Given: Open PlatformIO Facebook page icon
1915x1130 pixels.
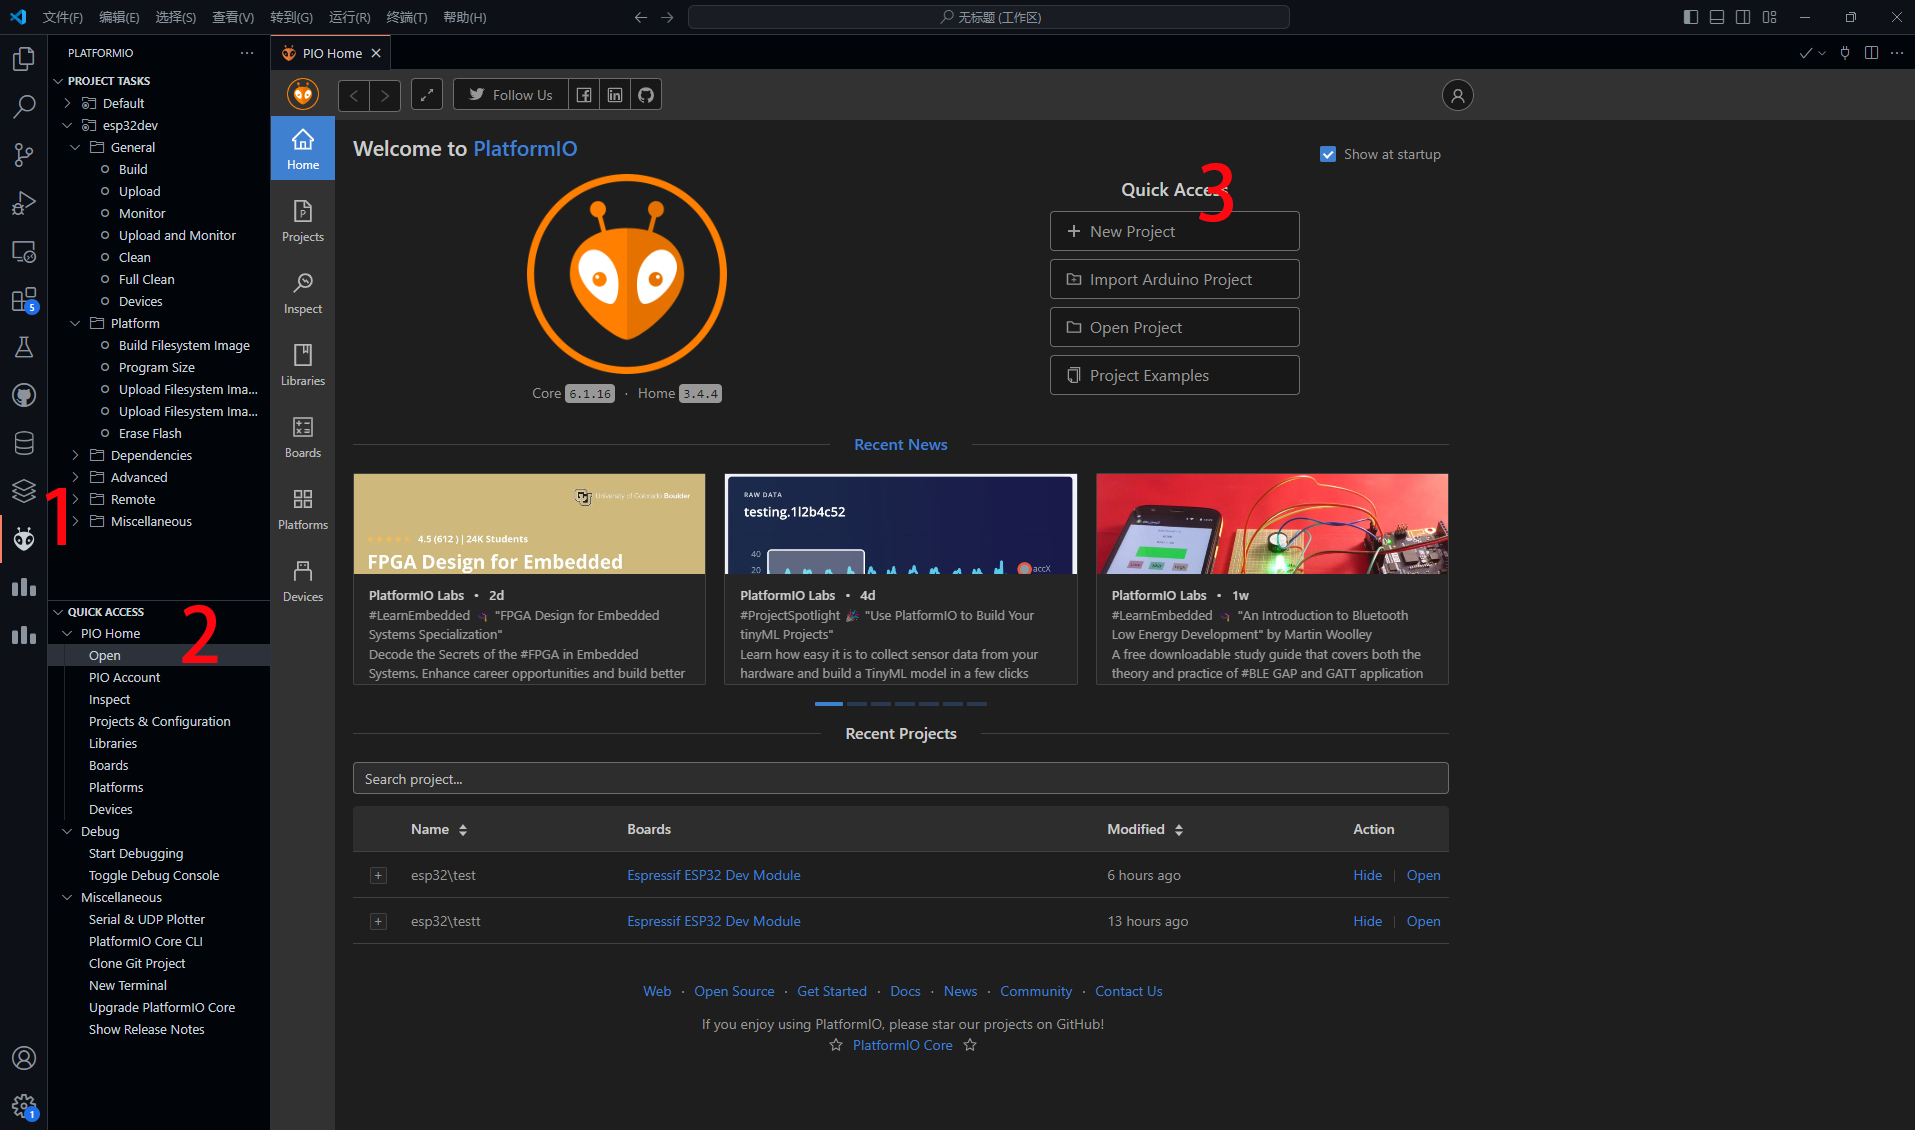Looking at the screenshot, I should [x=584, y=95].
